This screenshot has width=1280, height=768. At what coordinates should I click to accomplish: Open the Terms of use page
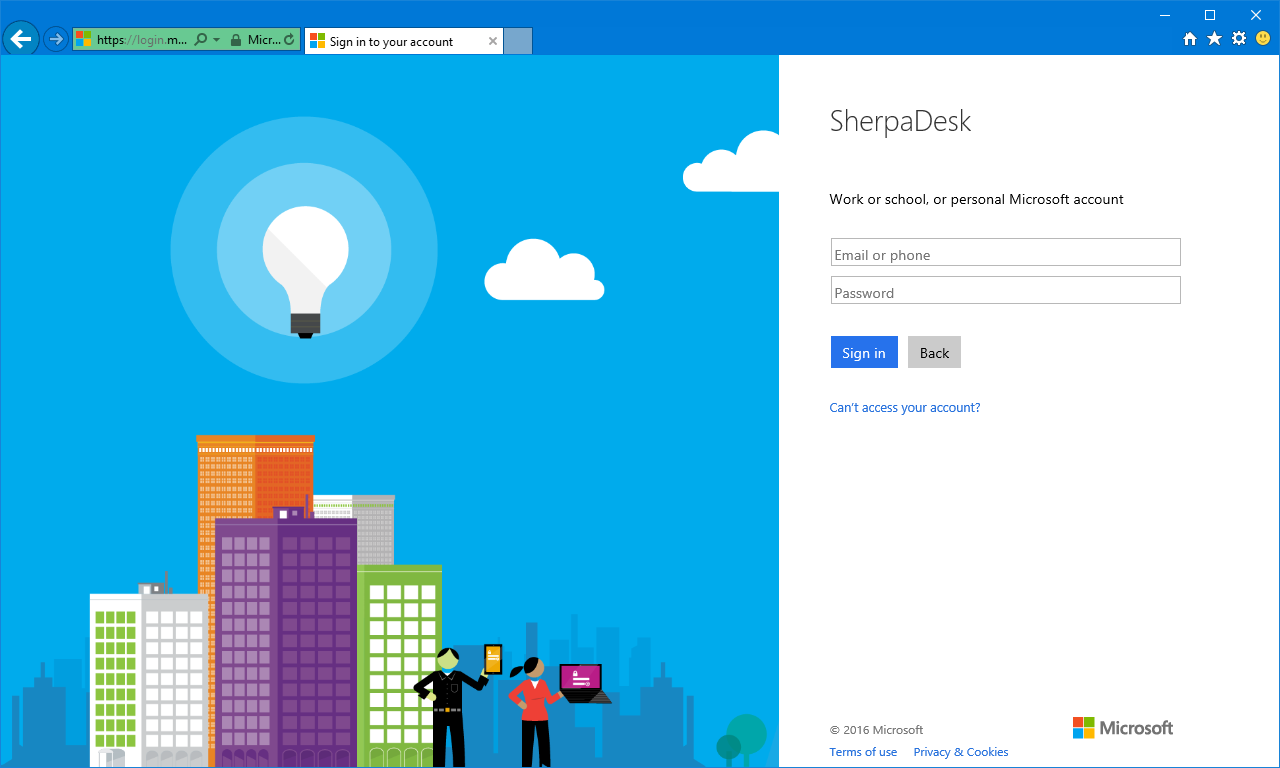(x=862, y=751)
